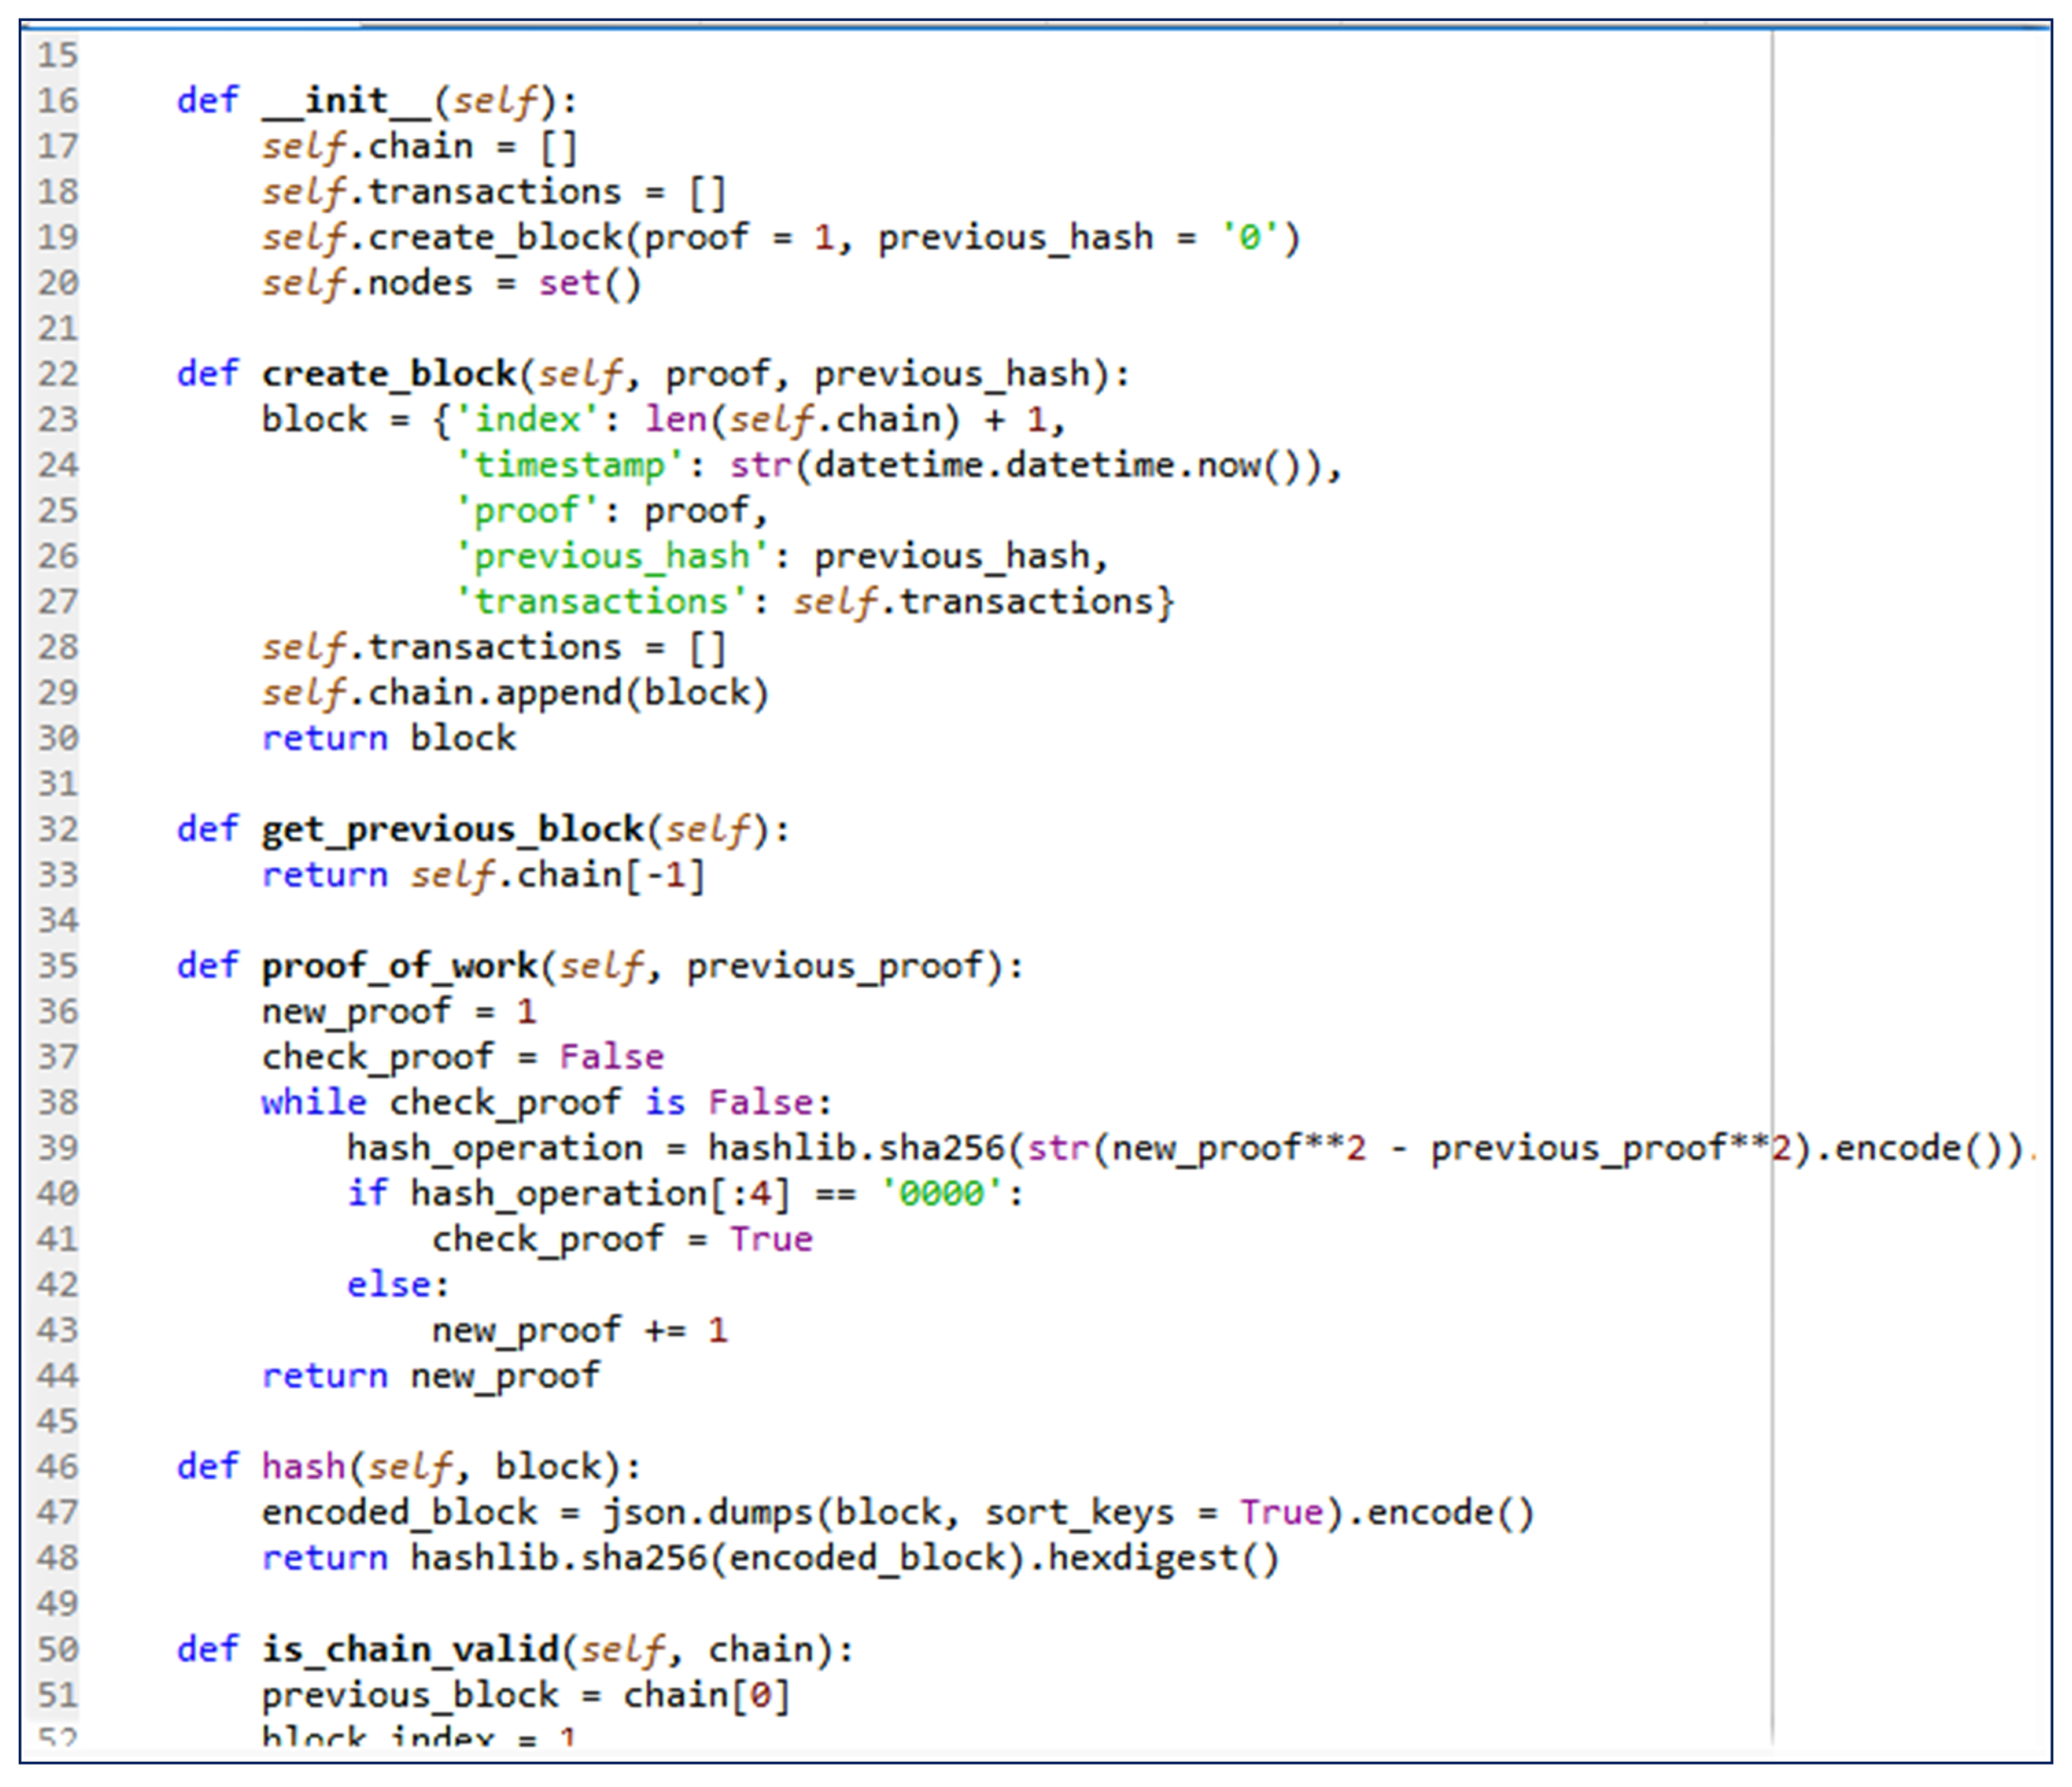Click 'return new_proof' statement

[431, 1376]
